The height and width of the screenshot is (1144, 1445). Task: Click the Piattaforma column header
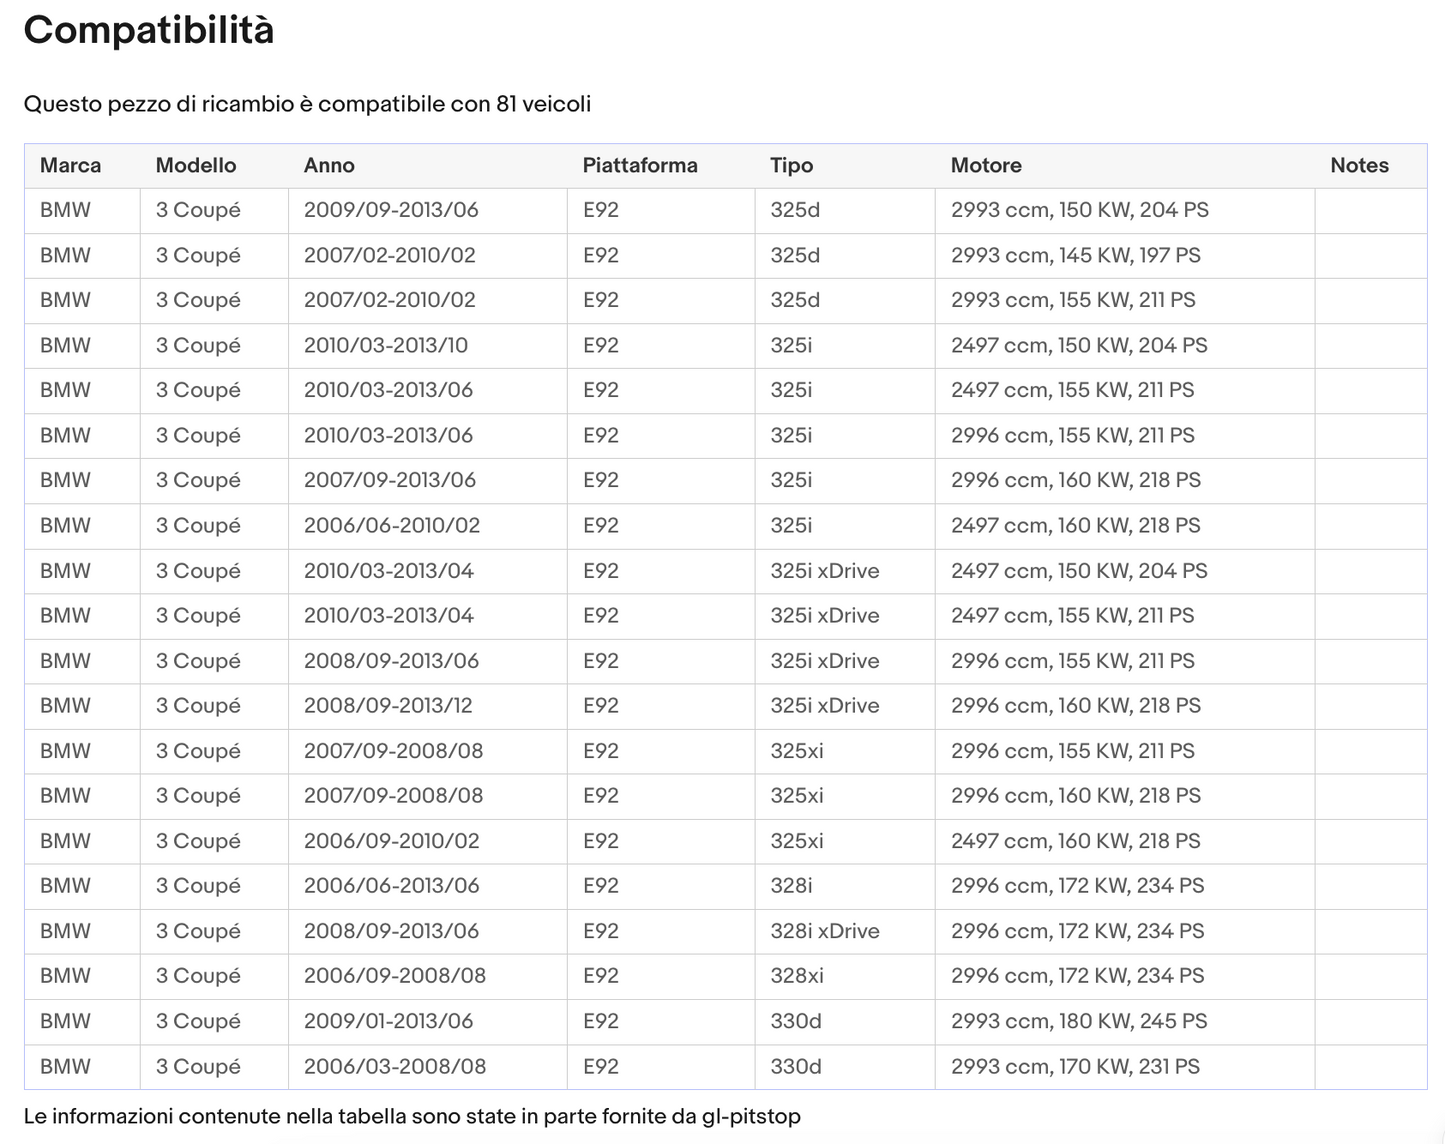tap(640, 166)
